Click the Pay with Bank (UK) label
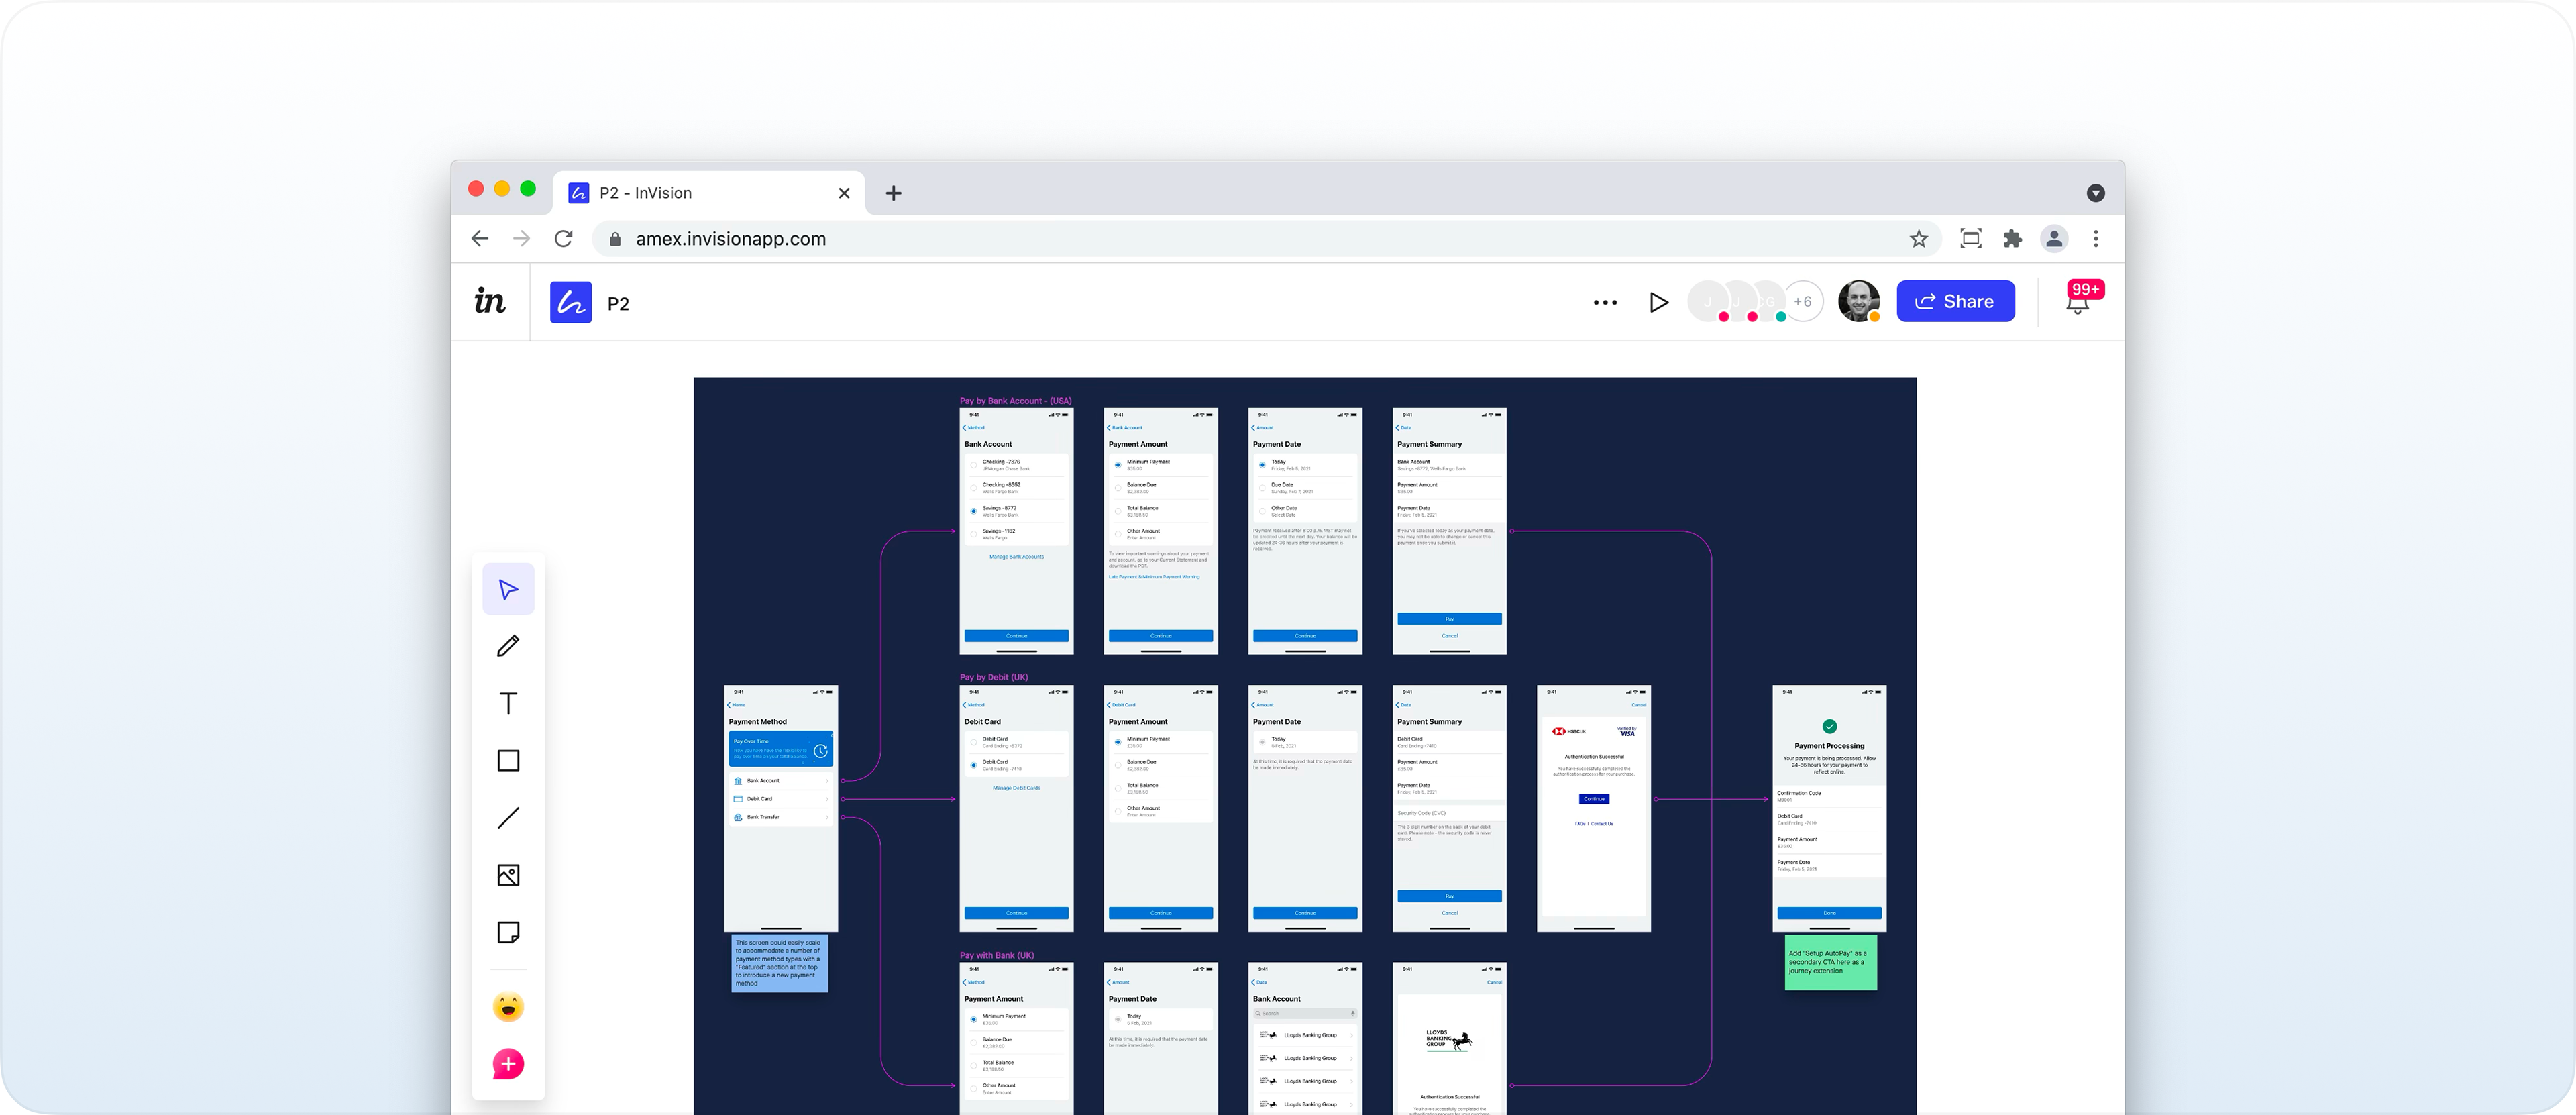Image resolution: width=2576 pixels, height=1115 pixels. [997, 955]
